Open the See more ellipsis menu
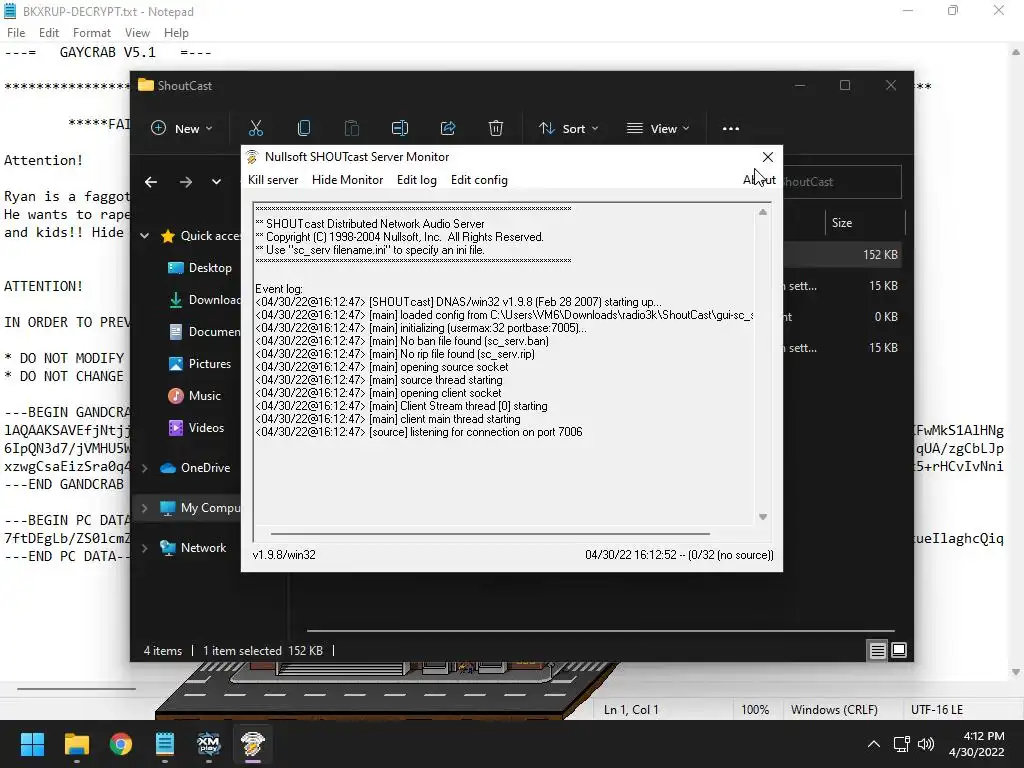This screenshot has width=1024, height=768. (731, 129)
